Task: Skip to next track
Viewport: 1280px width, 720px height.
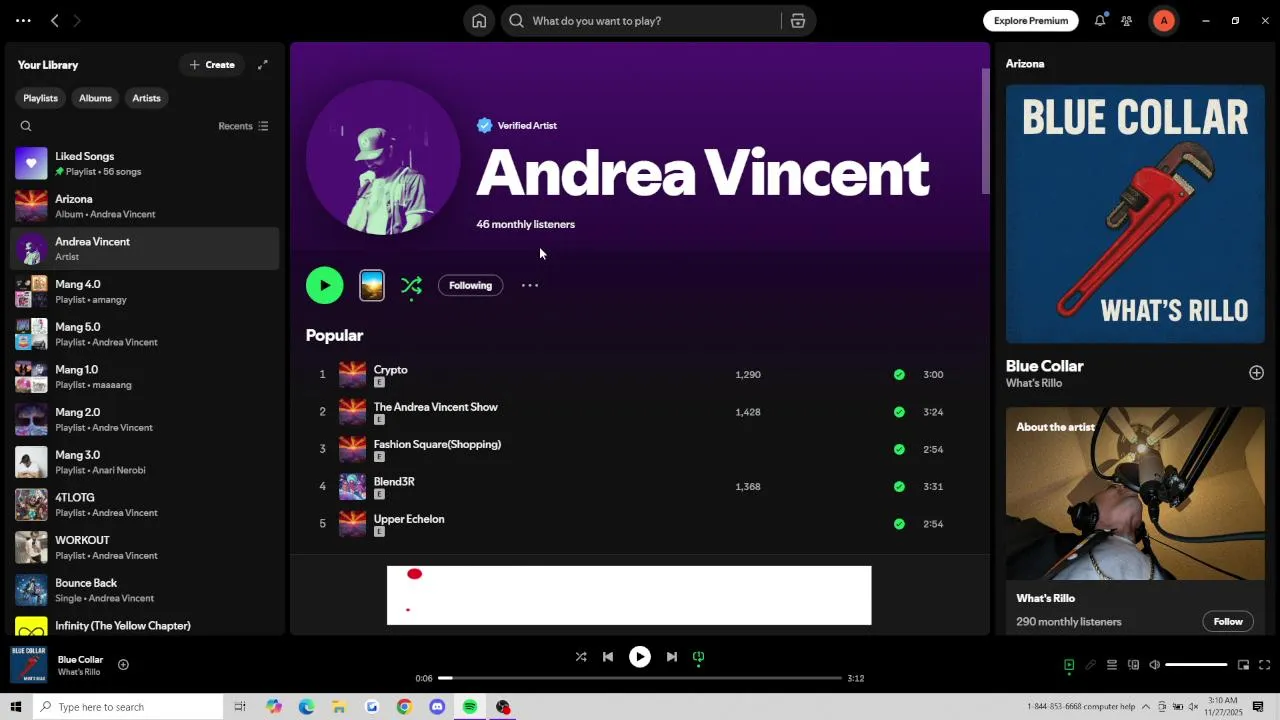Action: [x=672, y=657]
